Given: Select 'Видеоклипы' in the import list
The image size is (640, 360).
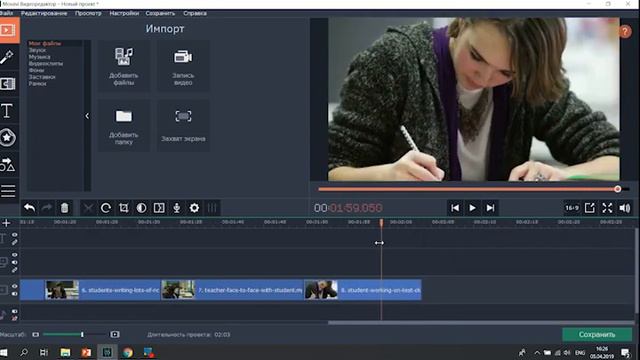Looking at the screenshot, I should click(x=46, y=64).
